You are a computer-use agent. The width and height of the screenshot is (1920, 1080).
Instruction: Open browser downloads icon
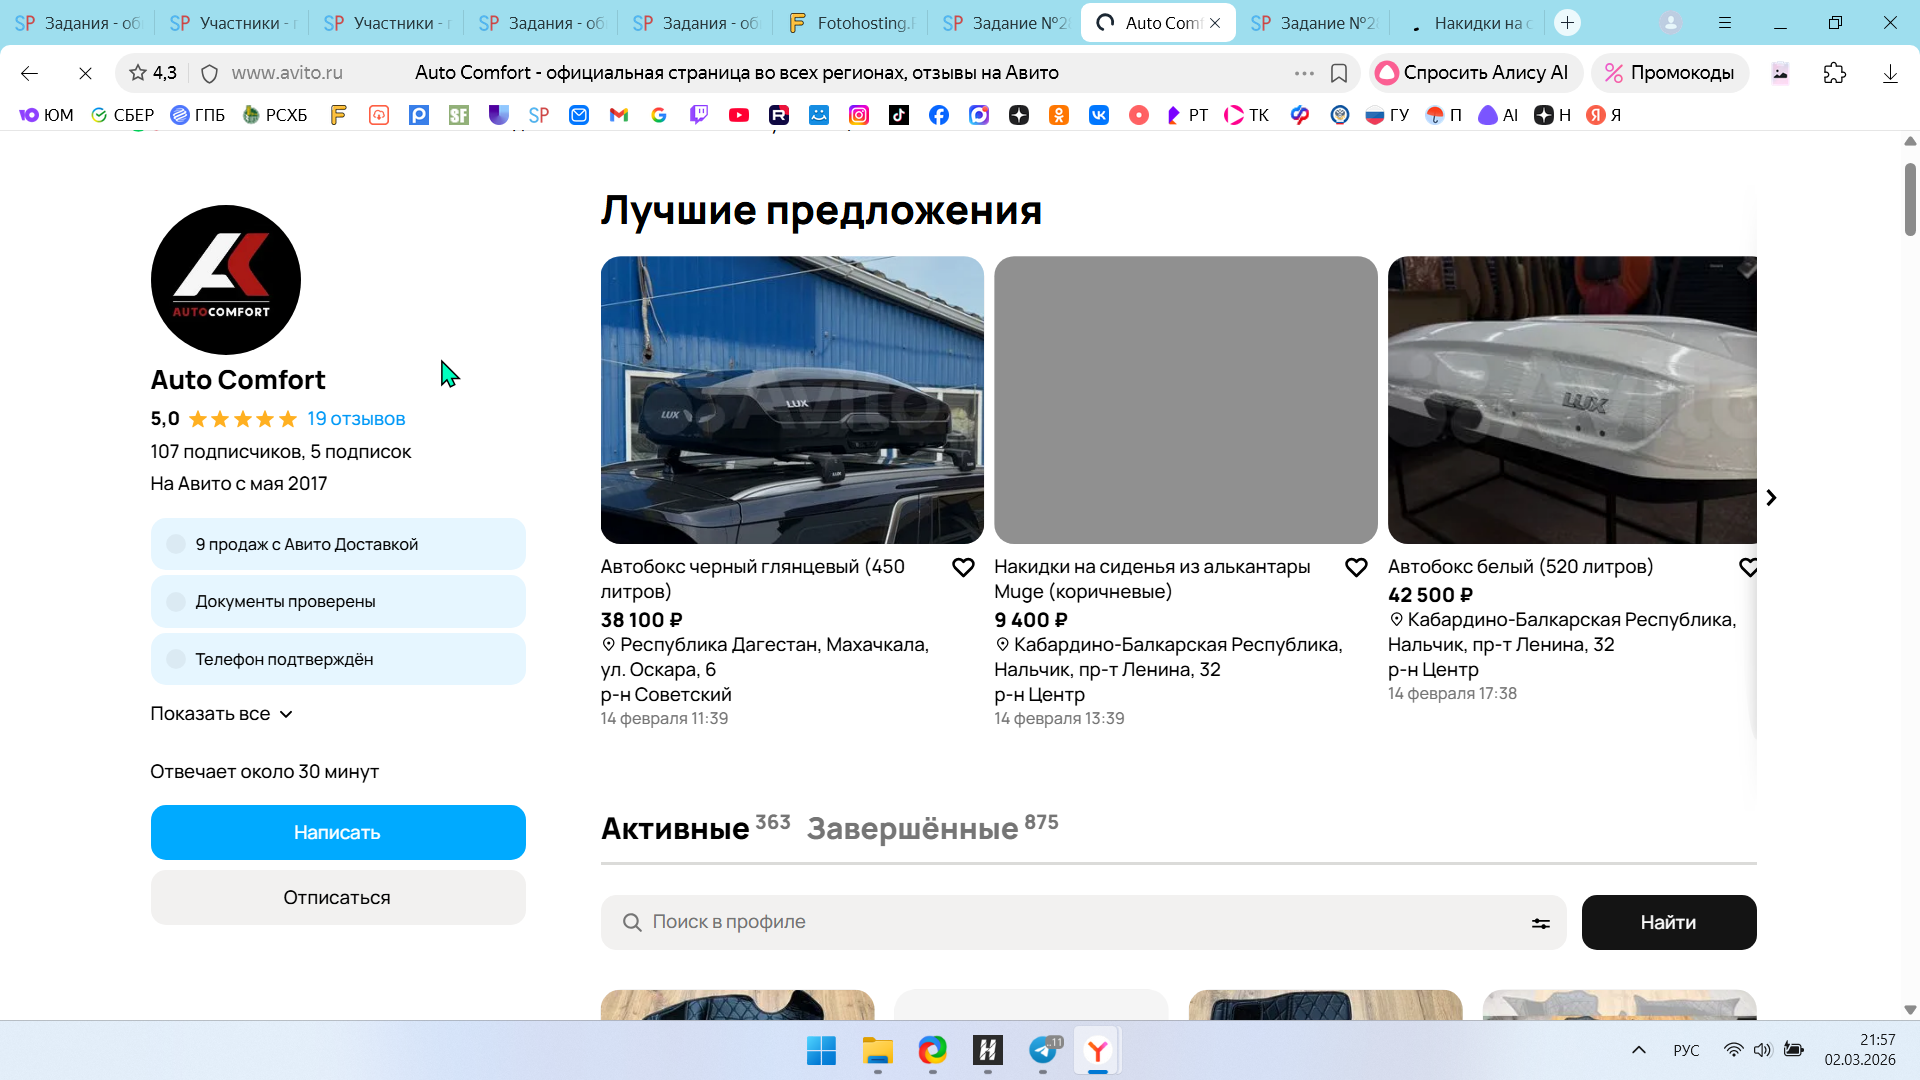pos(1889,73)
